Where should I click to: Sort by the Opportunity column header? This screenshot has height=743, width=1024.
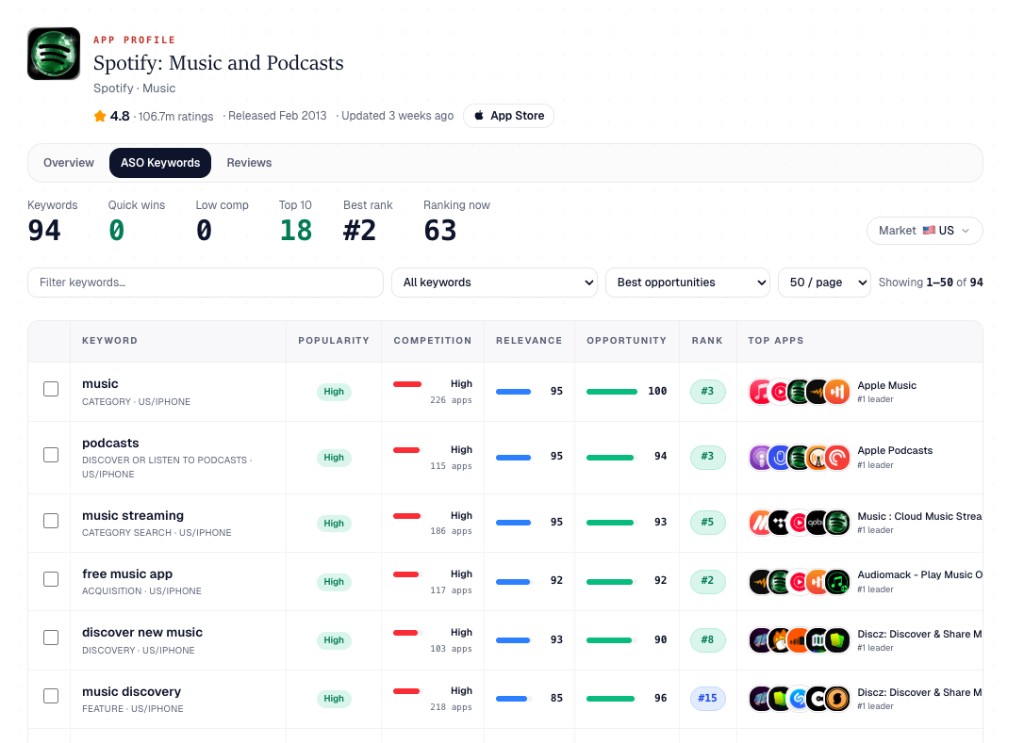pyautogui.click(x=626, y=341)
